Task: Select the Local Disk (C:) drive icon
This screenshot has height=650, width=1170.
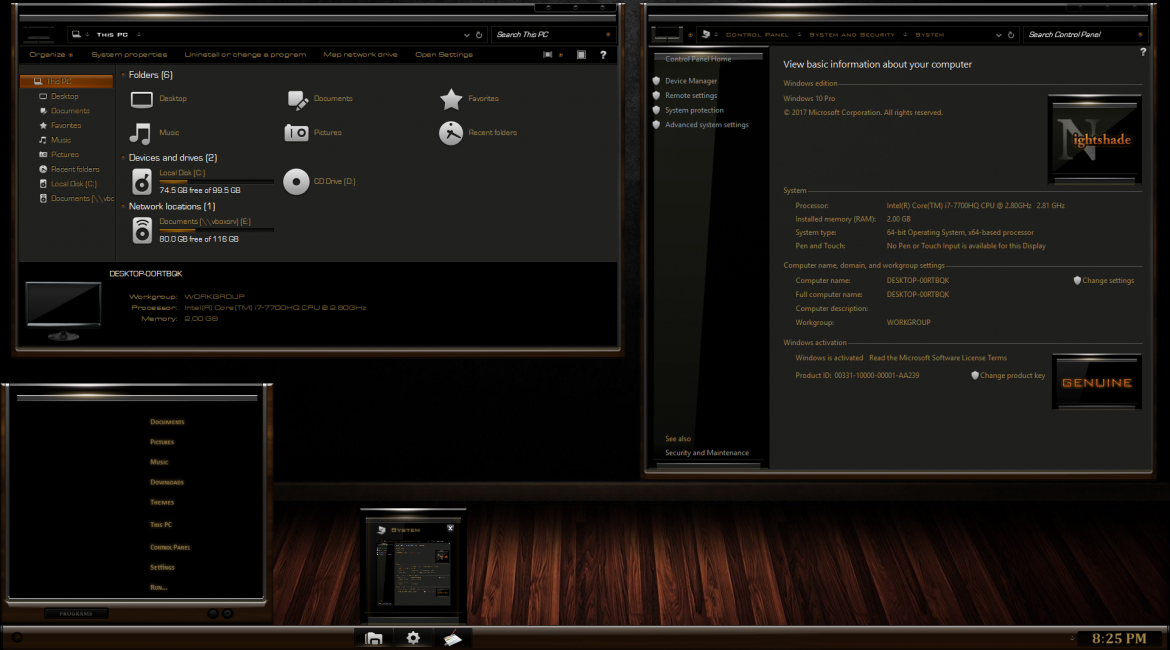Action: tap(142, 182)
